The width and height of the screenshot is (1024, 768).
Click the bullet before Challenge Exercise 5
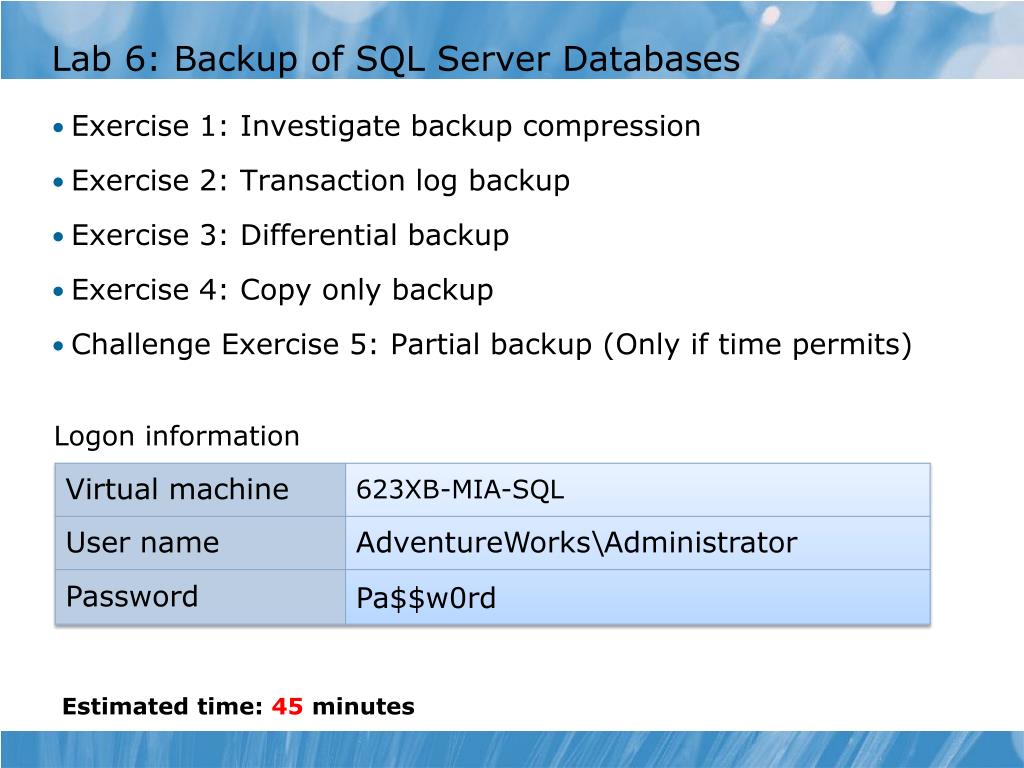(x=59, y=345)
